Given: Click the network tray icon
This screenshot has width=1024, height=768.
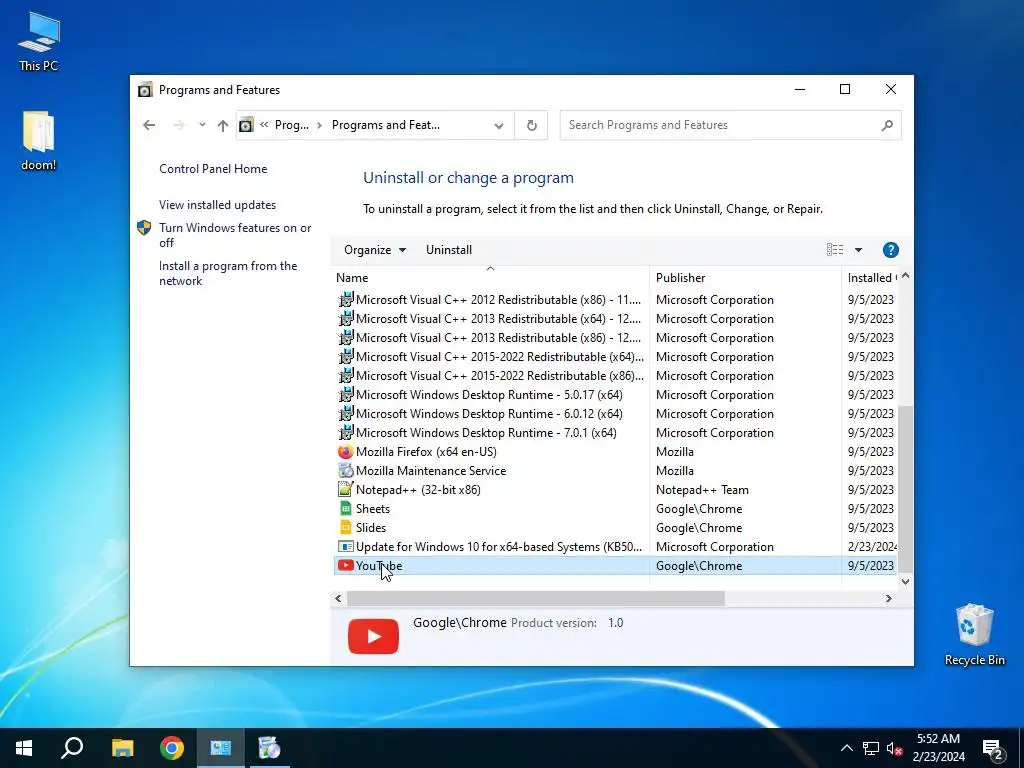Looking at the screenshot, I should tap(871, 748).
